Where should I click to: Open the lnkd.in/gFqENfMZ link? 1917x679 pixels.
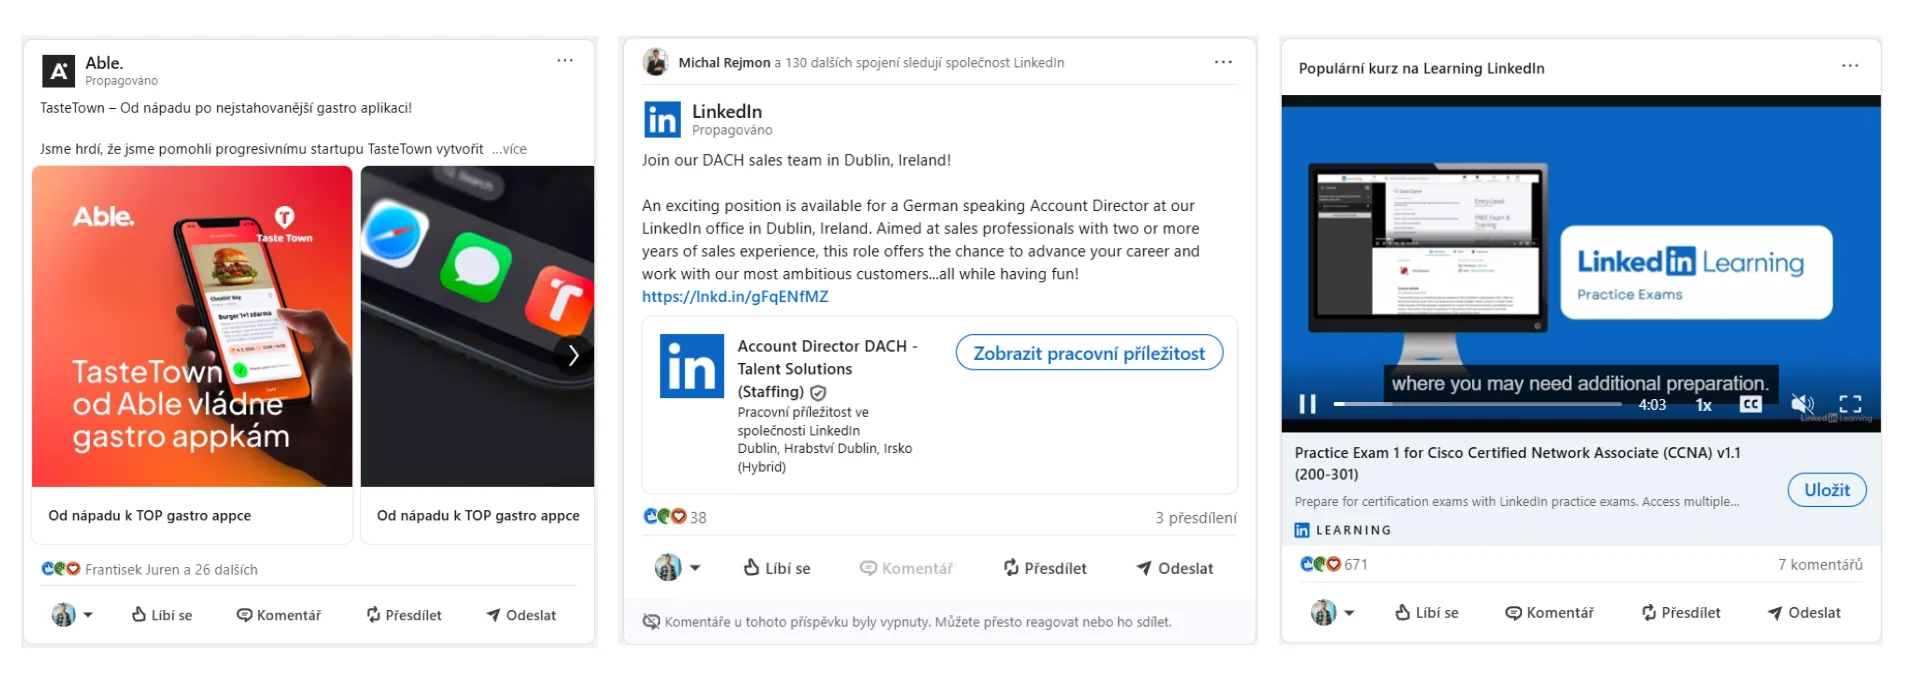coord(735,297)
